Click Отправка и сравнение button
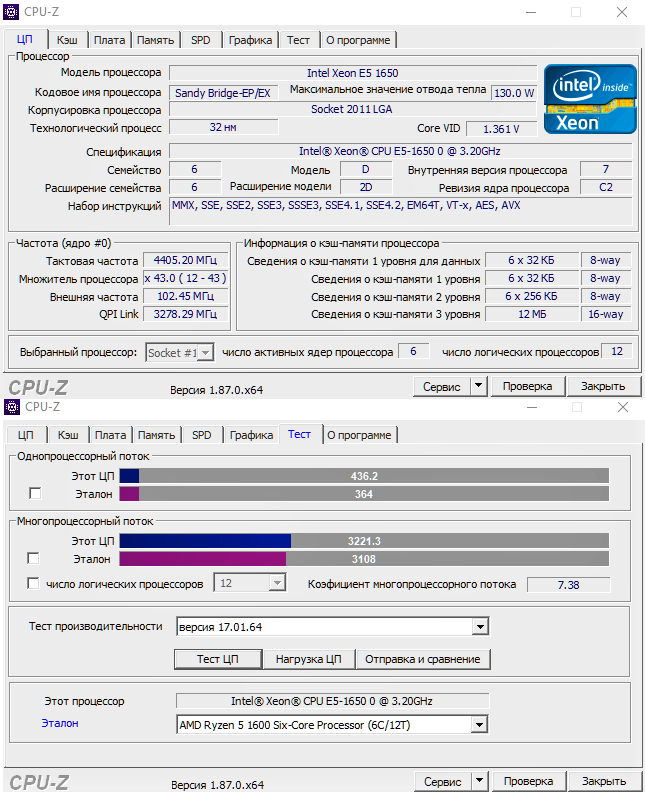Viewport: 645px width, 793px height. point(423,659)
